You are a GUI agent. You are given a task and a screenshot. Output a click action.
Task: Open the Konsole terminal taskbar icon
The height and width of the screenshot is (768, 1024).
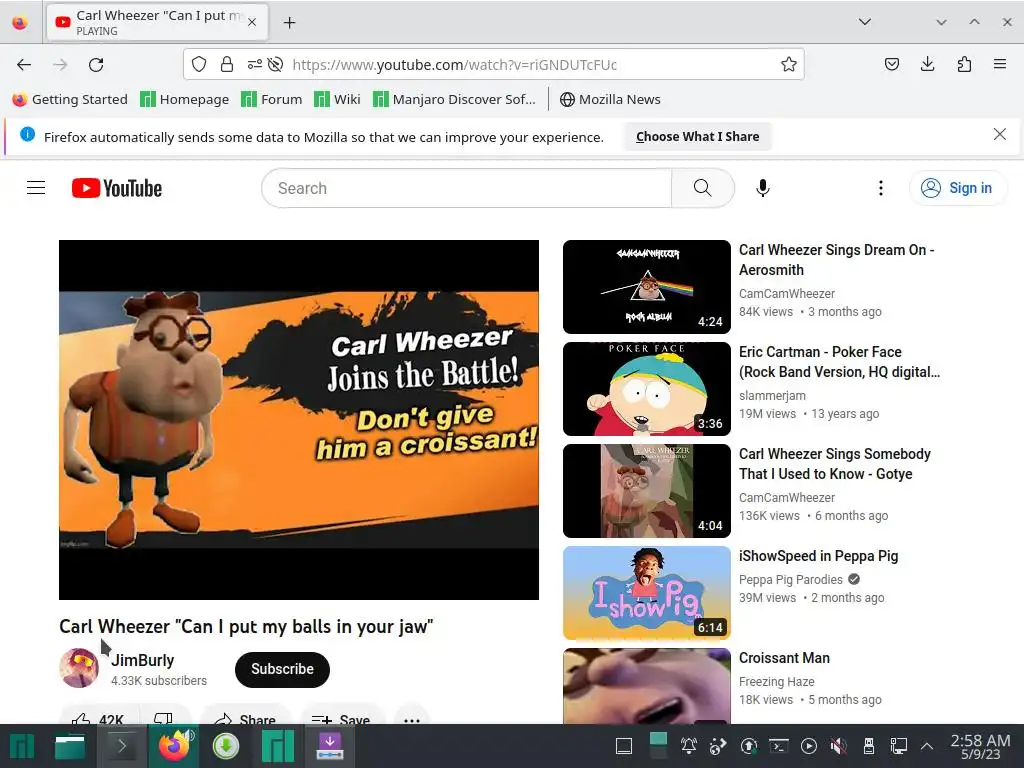point(121,746)
